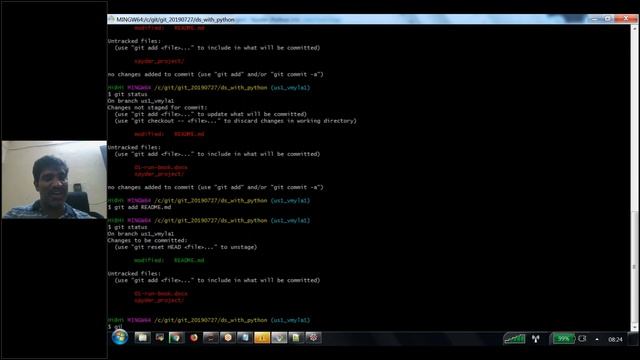
Task: Click the MINGW64 terminal title bar text
Action: (176, 19)
